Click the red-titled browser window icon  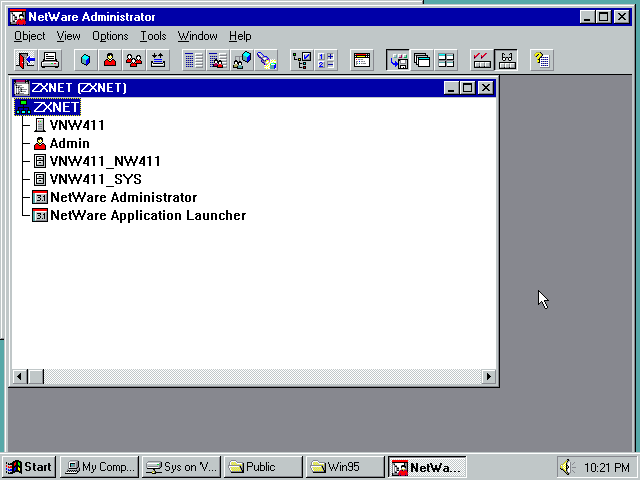click(x=362, y=60)
